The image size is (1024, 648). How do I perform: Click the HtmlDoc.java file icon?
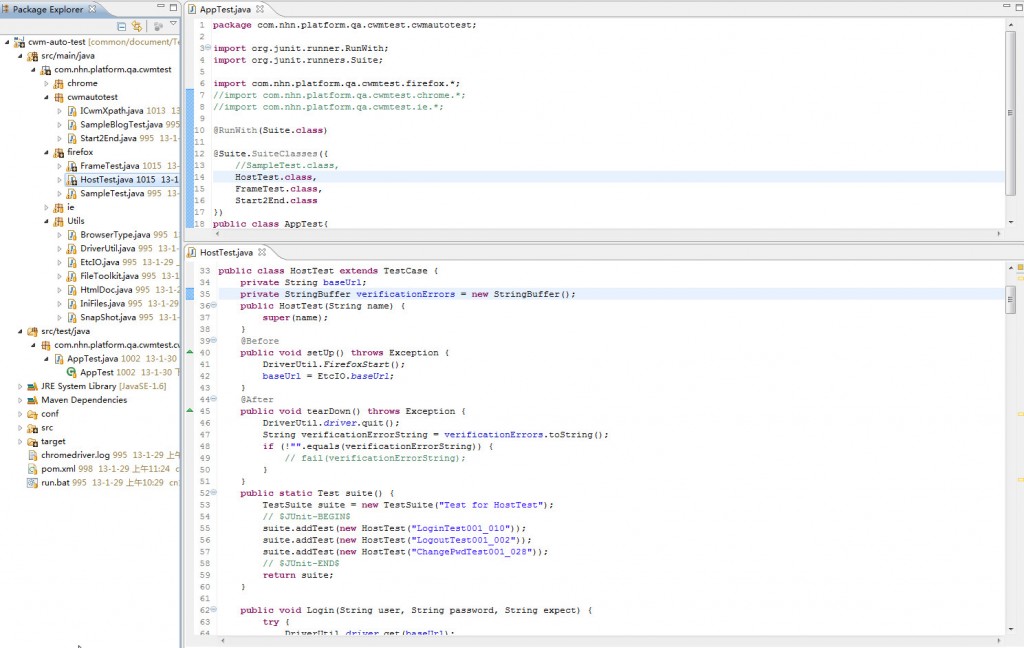(x=72, y=290)
